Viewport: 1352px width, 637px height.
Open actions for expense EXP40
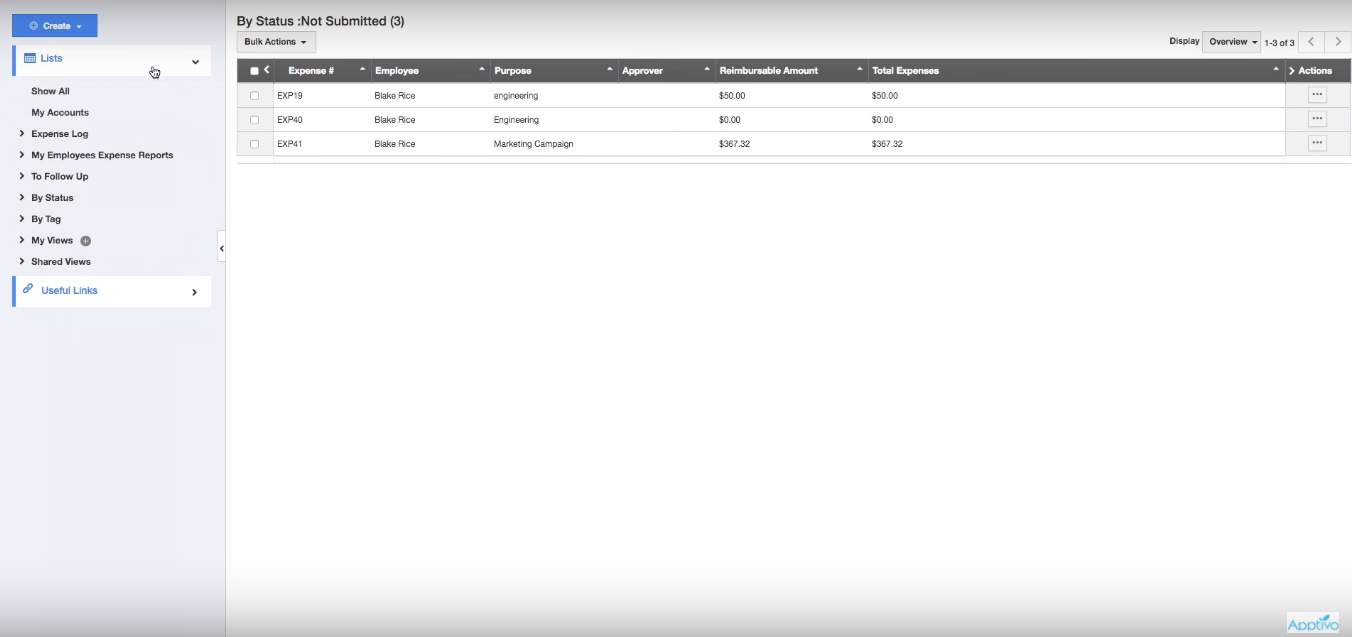tap(1317, 117)
